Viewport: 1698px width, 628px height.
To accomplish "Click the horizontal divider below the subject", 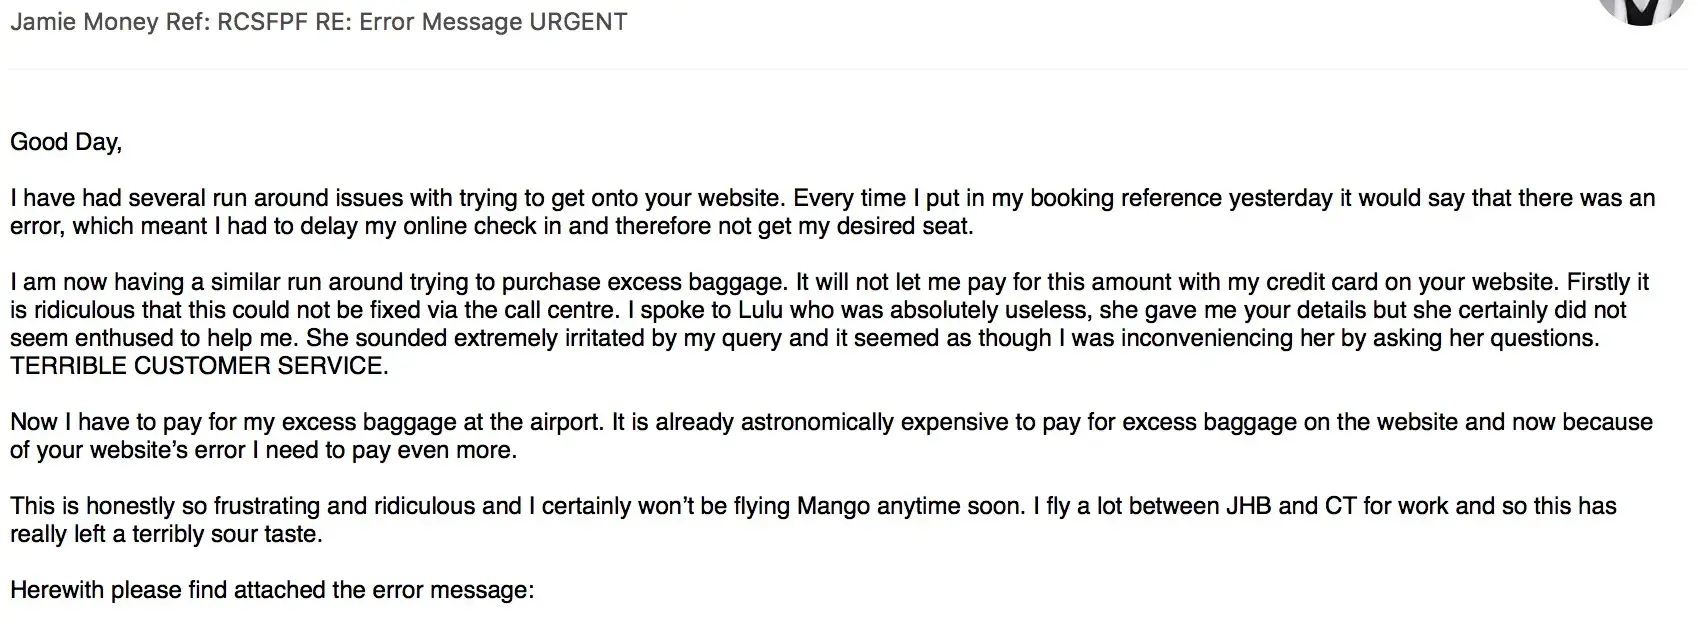I will point(848,70).
